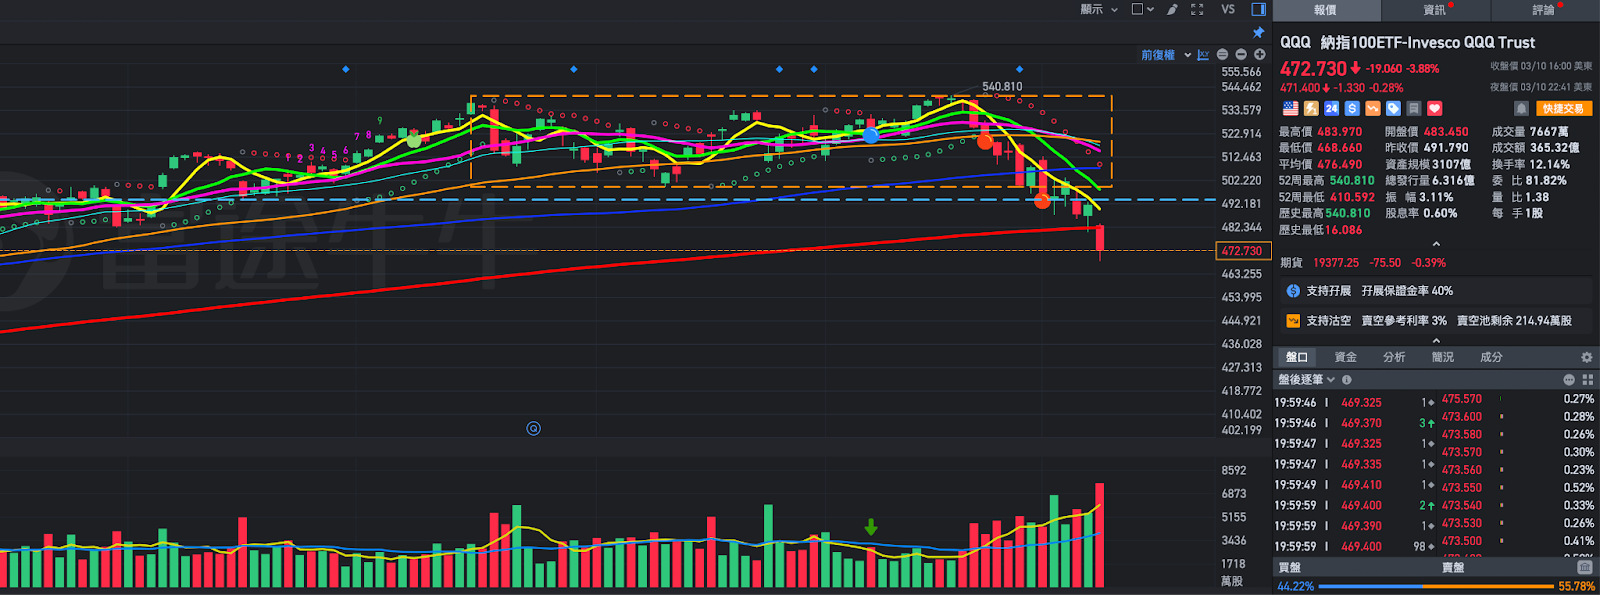Toggle the square layout checkbox in the toolbar
This screenshot has width=1600, height=595.
[x=1137, y=9]
